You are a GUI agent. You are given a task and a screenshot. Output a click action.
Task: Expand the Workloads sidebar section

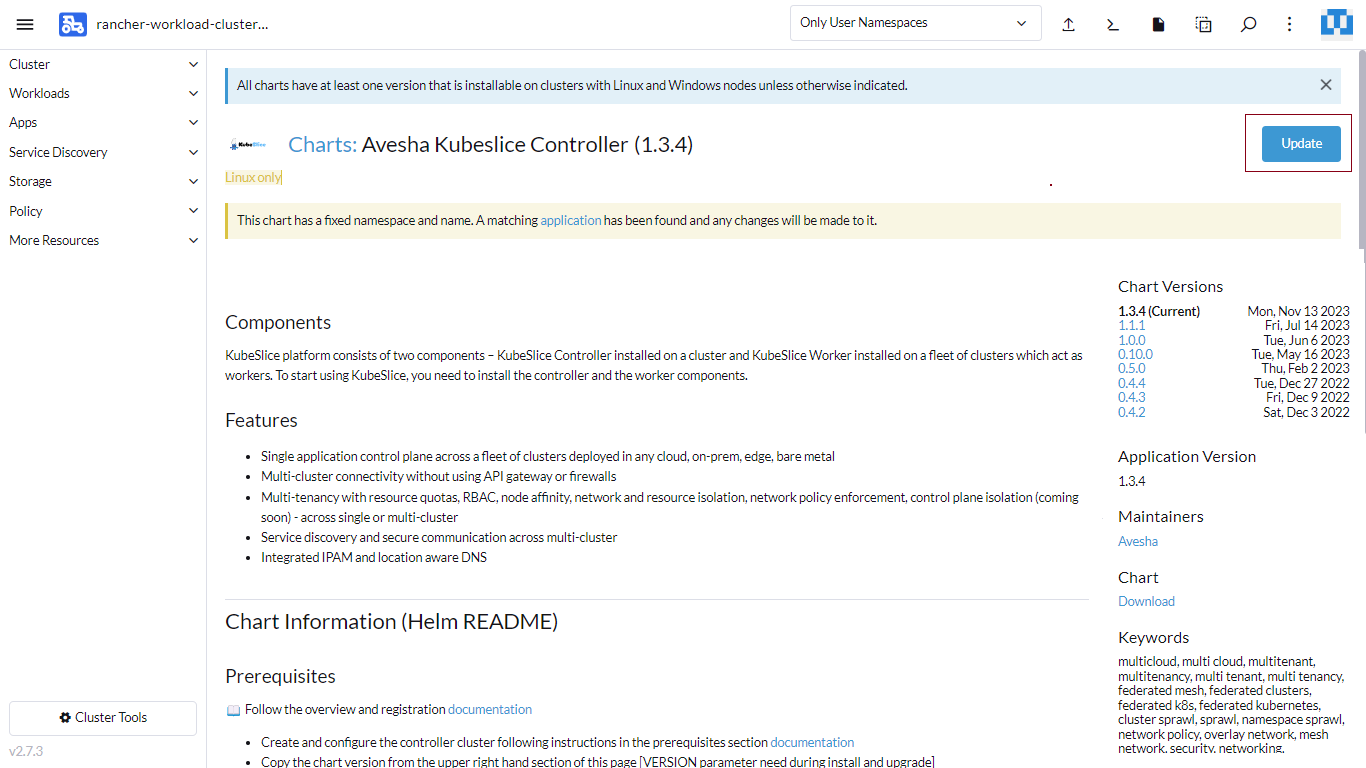[x=103, y=93]
